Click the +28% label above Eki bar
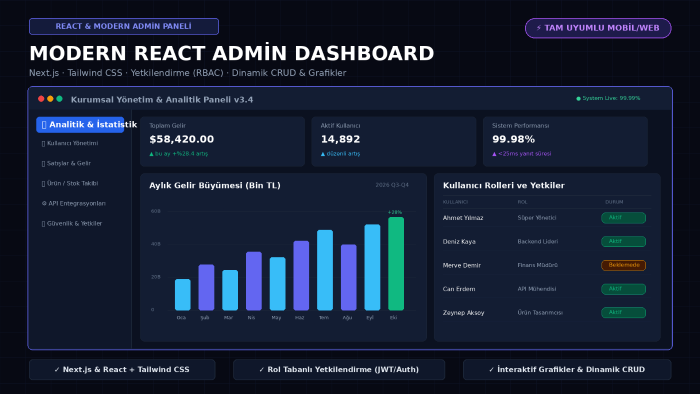The image size is (700, 394). 395,212
